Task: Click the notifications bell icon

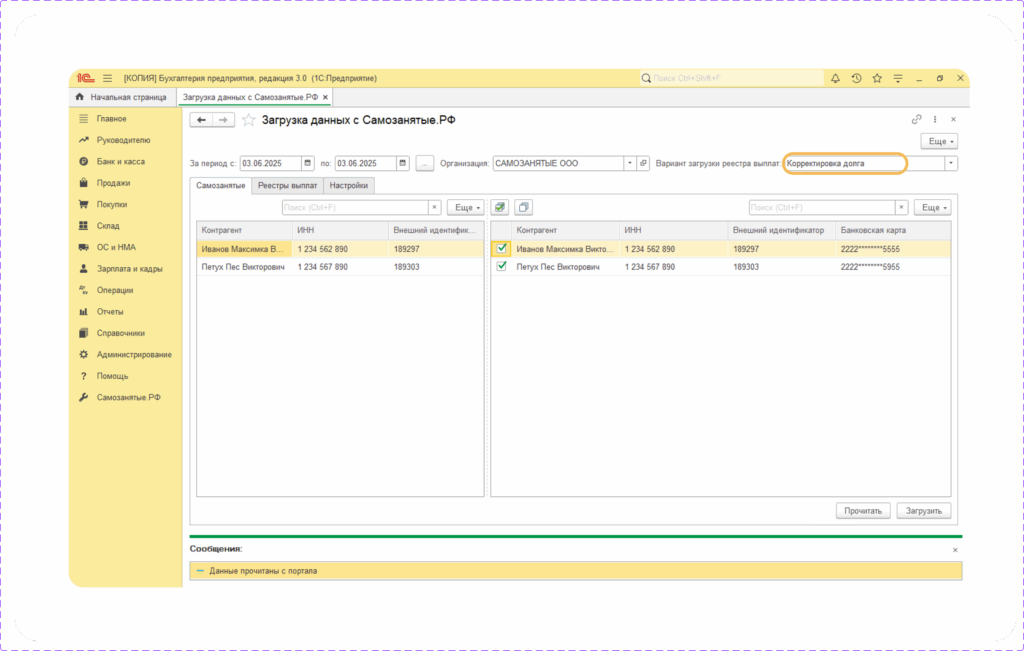Action: tap(835, 78)
